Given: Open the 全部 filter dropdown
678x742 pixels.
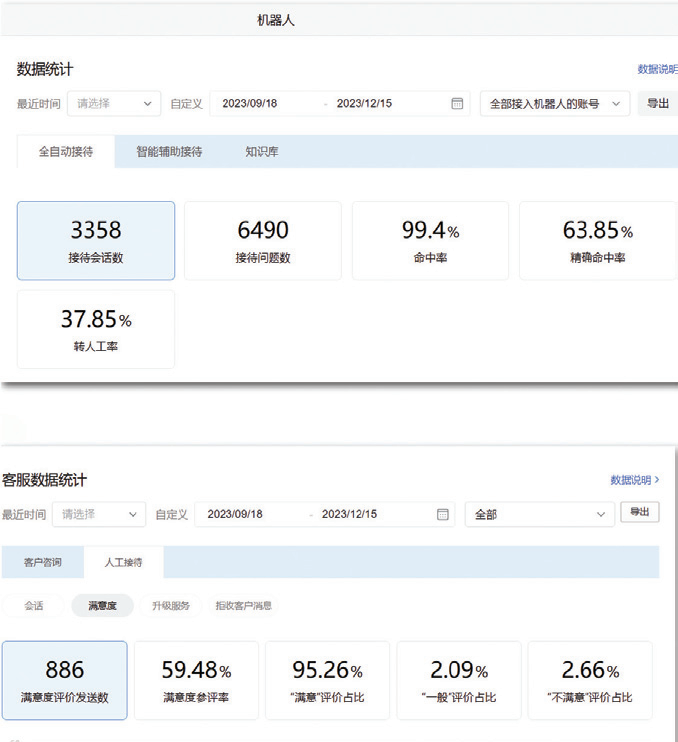Looking at the screenshot, I should coord(539,514).
